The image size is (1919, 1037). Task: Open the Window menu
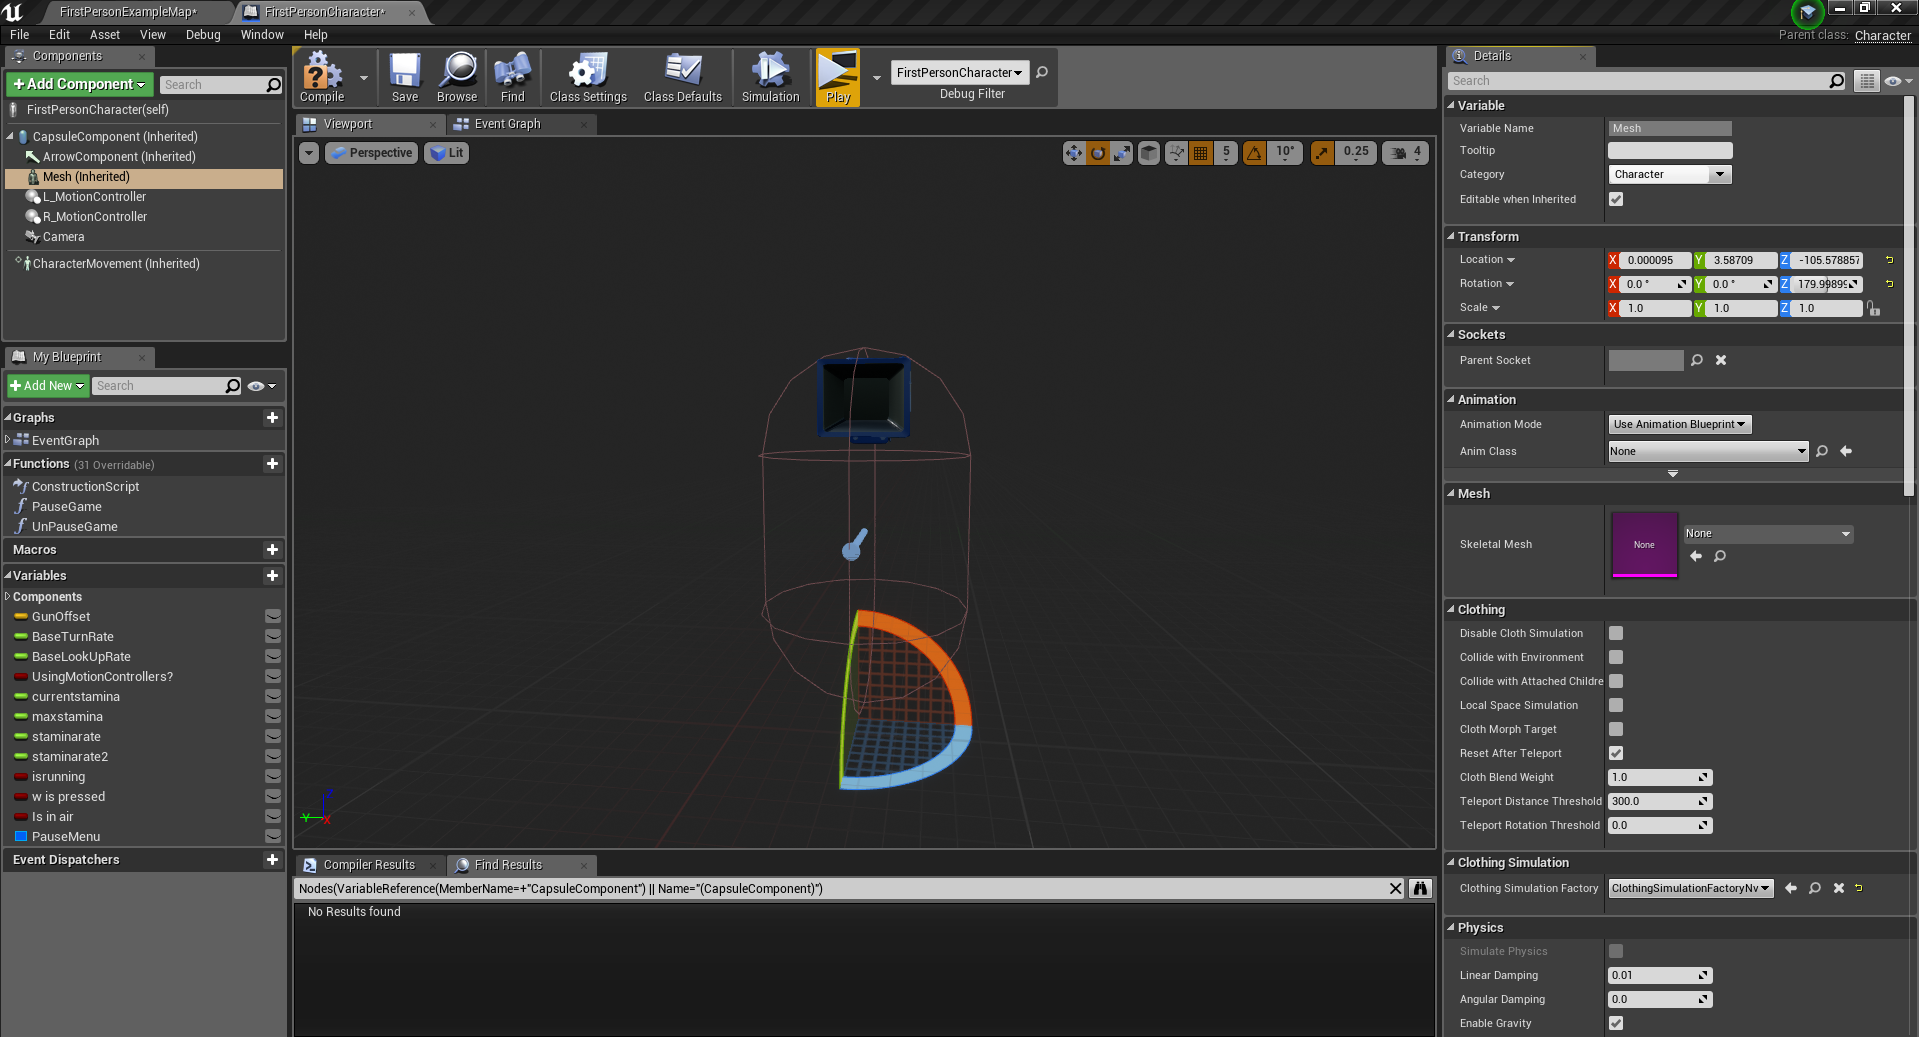click(262, 35)
